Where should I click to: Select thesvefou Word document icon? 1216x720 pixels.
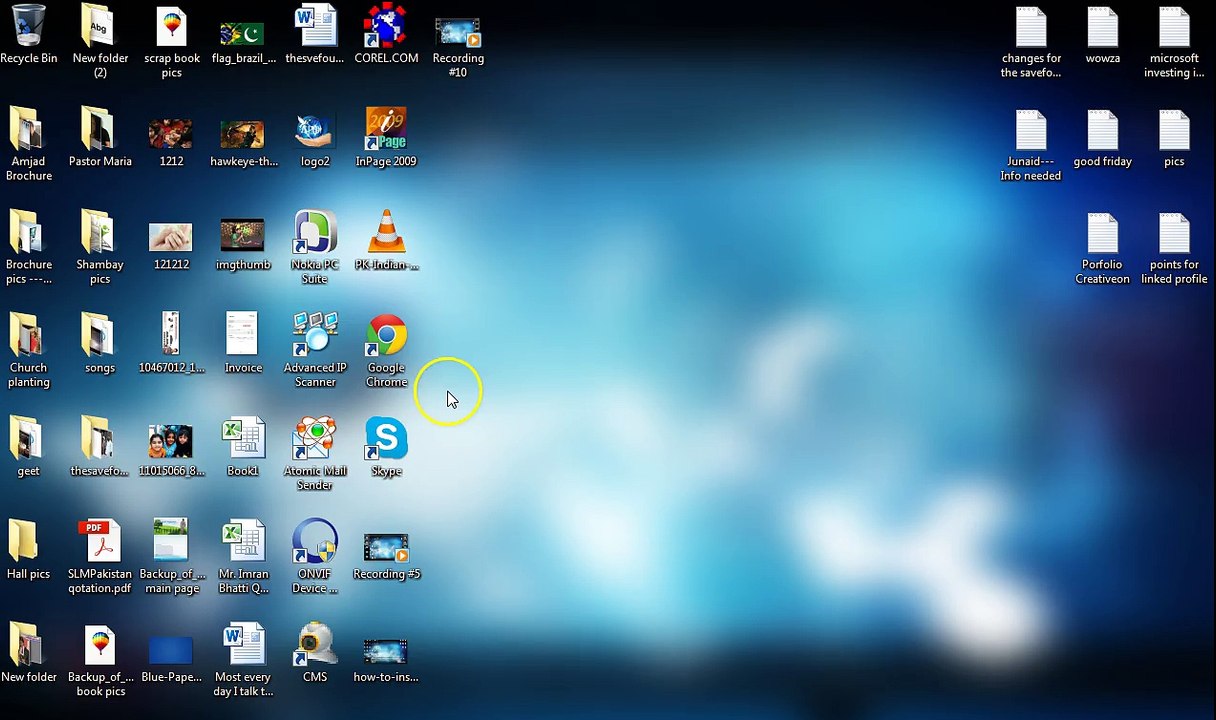[x=314, y=27]
